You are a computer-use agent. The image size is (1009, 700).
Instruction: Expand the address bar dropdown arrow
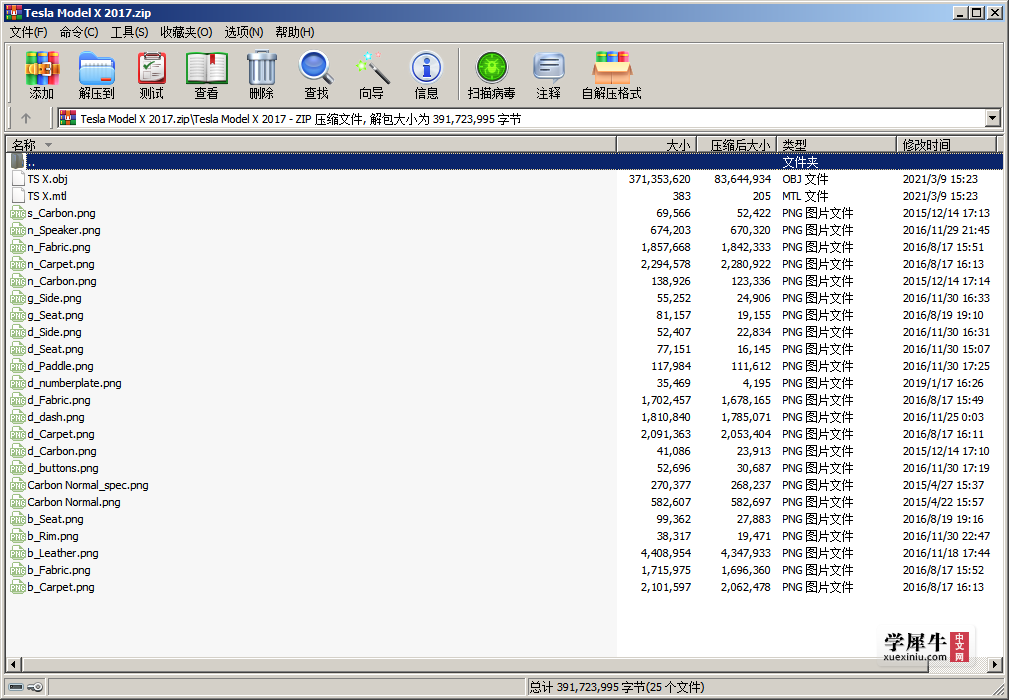pyautogui.click(x=992, y=118)
